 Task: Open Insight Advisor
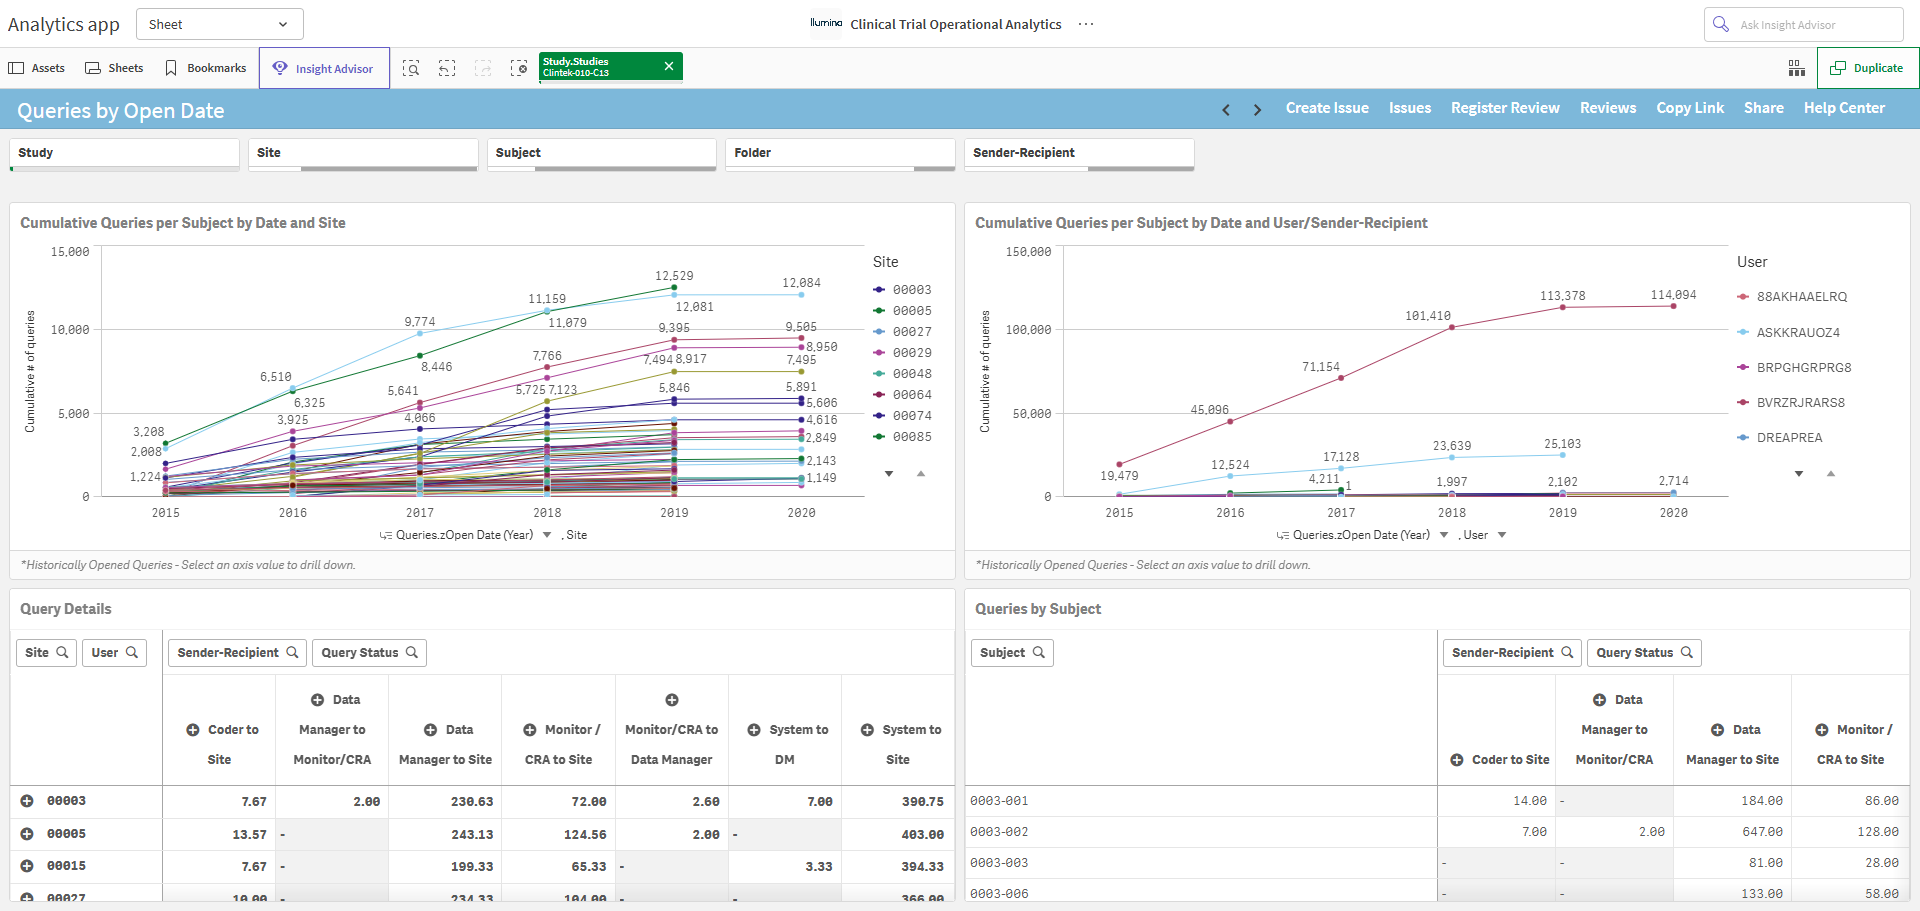coord(324,68)
